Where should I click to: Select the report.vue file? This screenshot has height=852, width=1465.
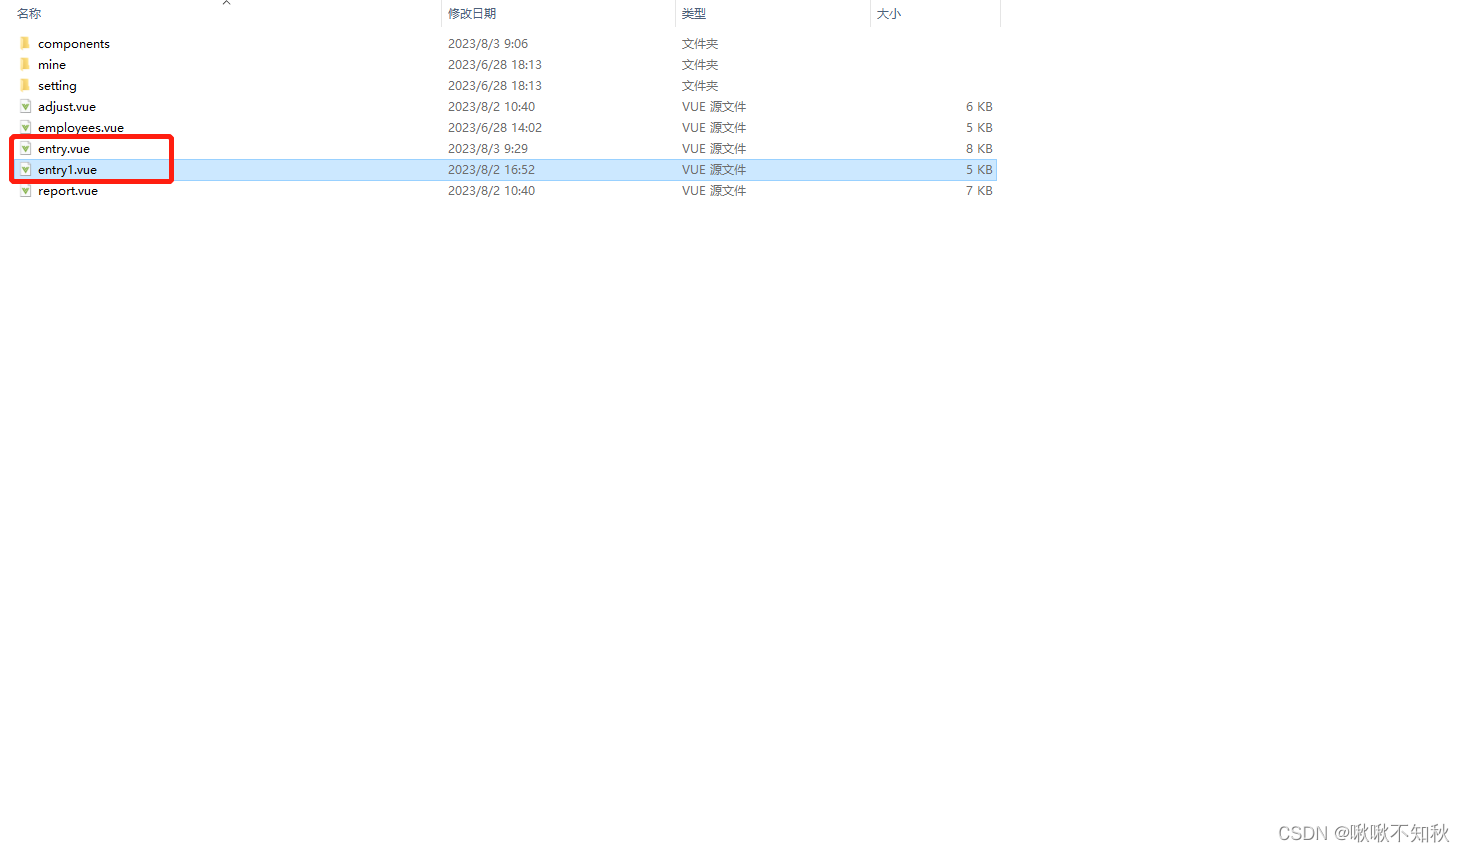coord(67,190)
